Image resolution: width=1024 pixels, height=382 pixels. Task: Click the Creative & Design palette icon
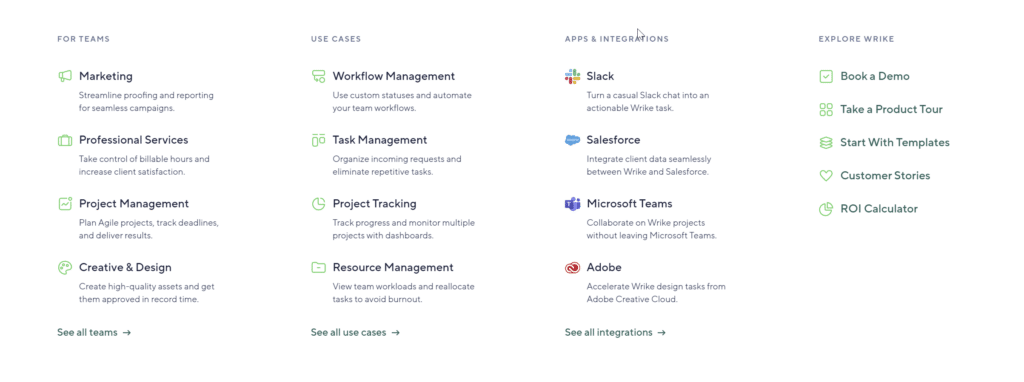pyautogui.click(x=64, y=268)
